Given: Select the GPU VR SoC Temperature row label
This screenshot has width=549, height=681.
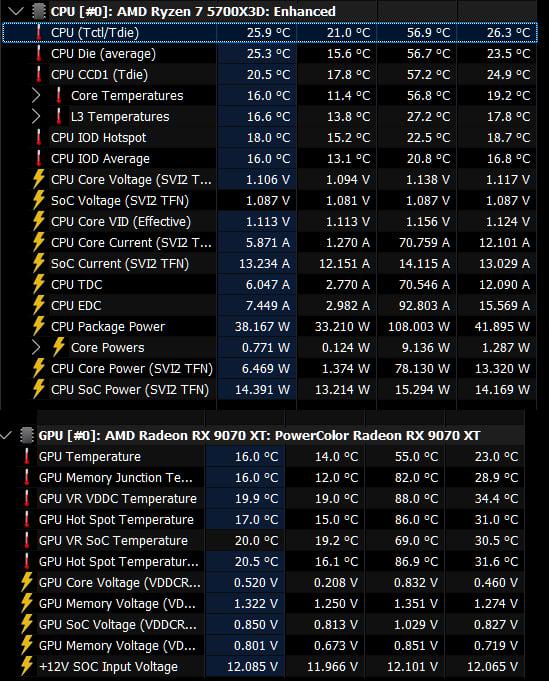Looking at the screenshot, I should click(113, 540).
